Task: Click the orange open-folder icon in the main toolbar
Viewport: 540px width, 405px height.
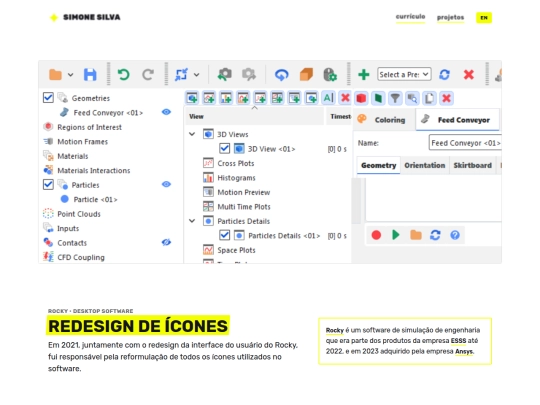Action: pyautogui.click(x=55, y=74)
